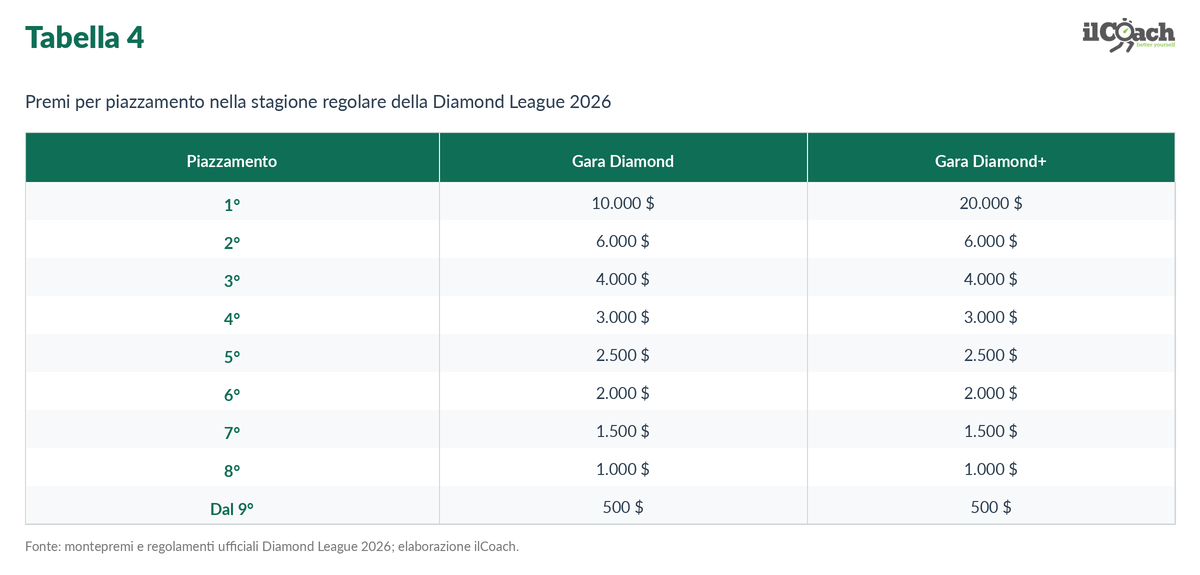Select the 1° placement row label
Viewport: 1200px width, 575px height.
[x=232, y=204]
